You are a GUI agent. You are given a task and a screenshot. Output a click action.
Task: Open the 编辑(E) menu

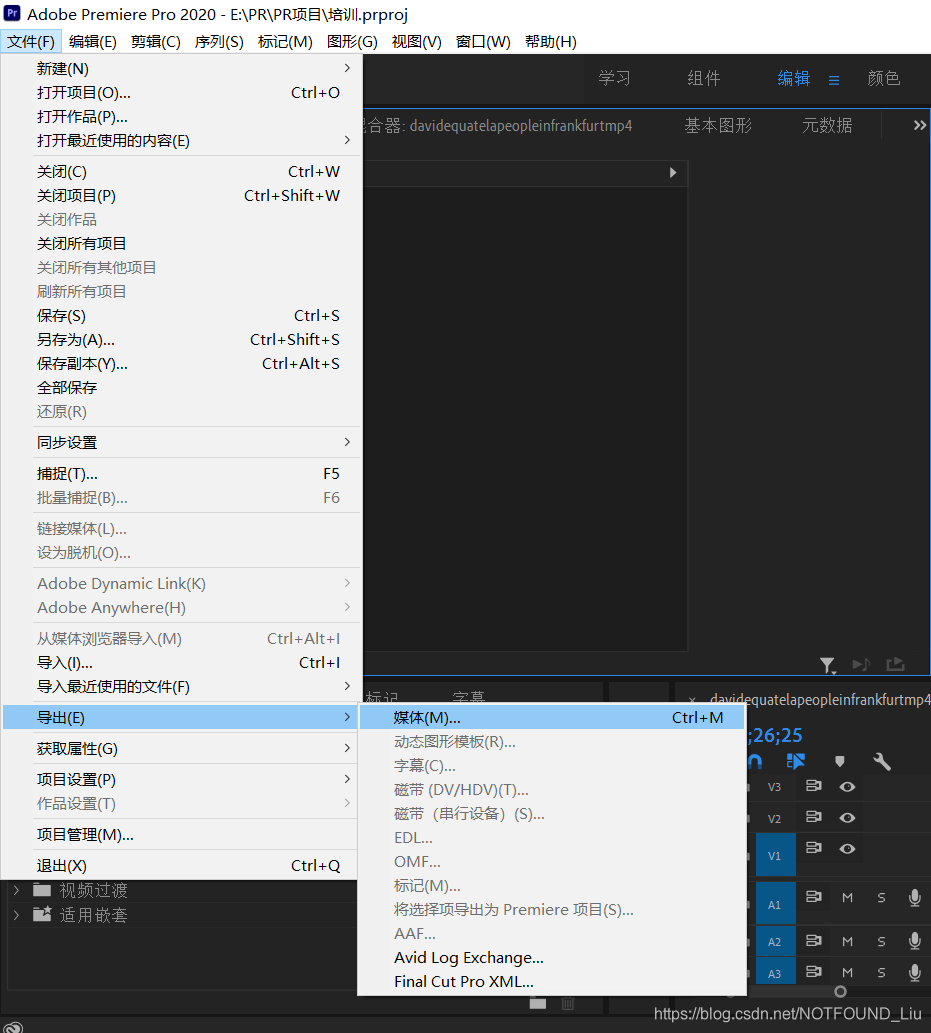[93, 42]
